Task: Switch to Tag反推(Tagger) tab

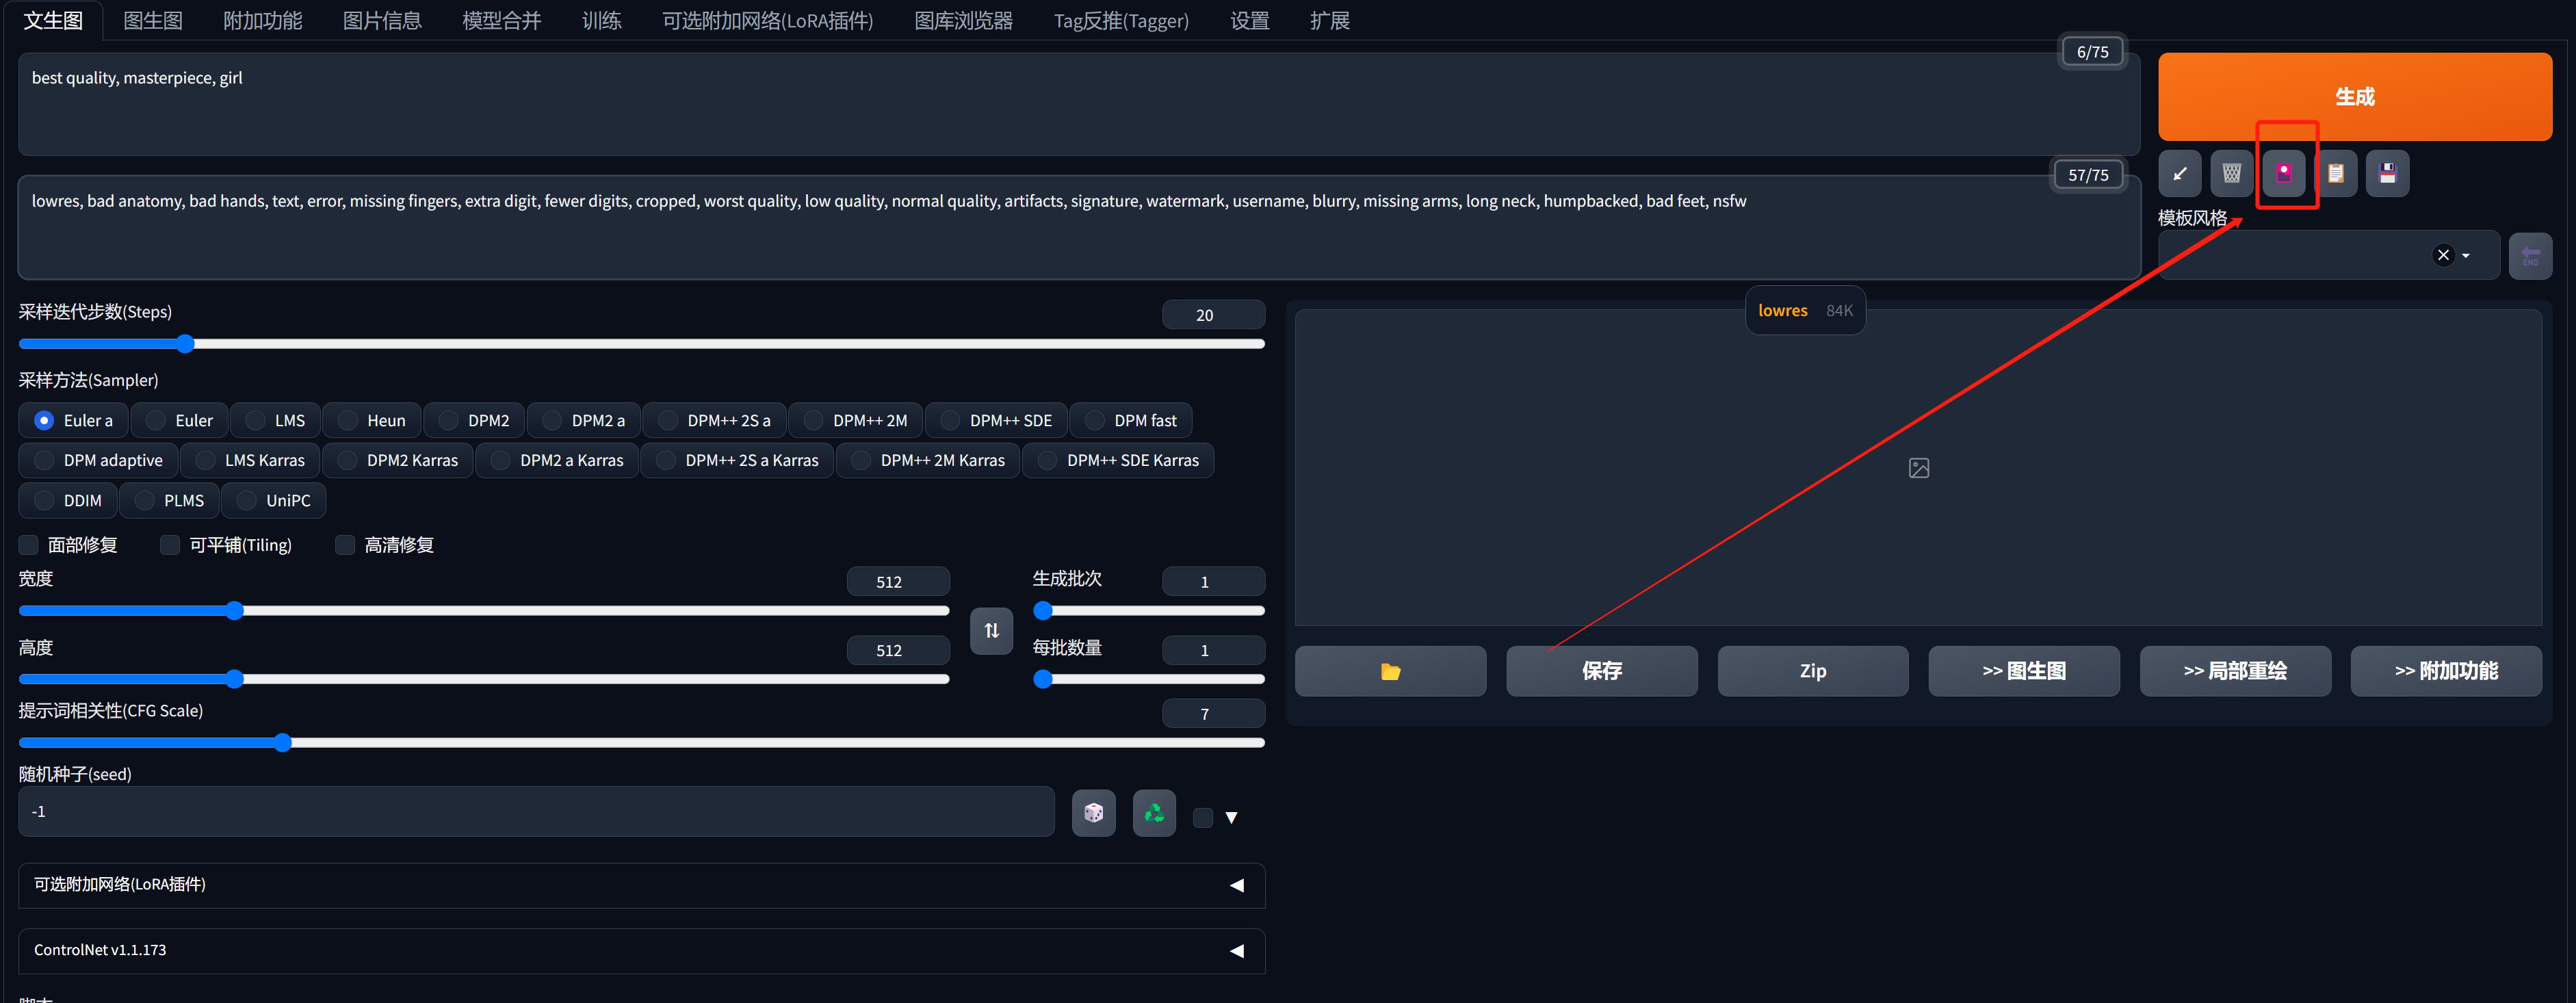Action: [x=1121, y=20]
